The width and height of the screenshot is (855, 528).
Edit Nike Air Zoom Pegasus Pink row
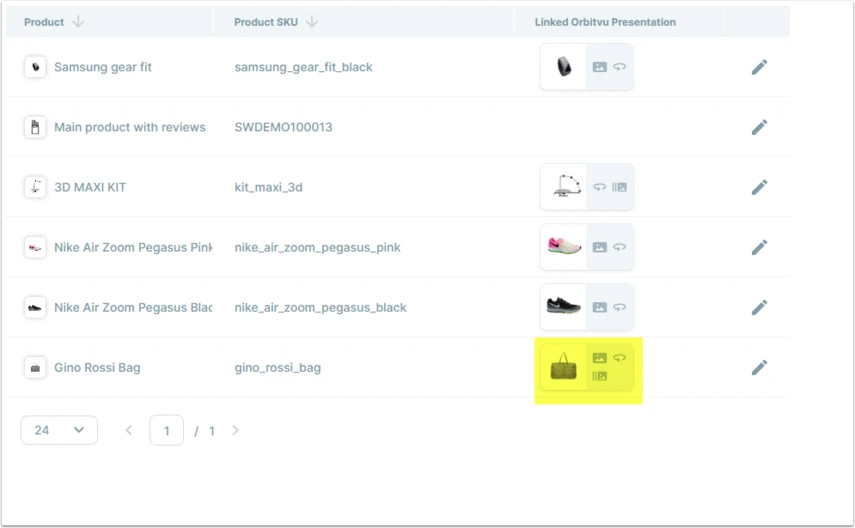(x=759, y=247)
